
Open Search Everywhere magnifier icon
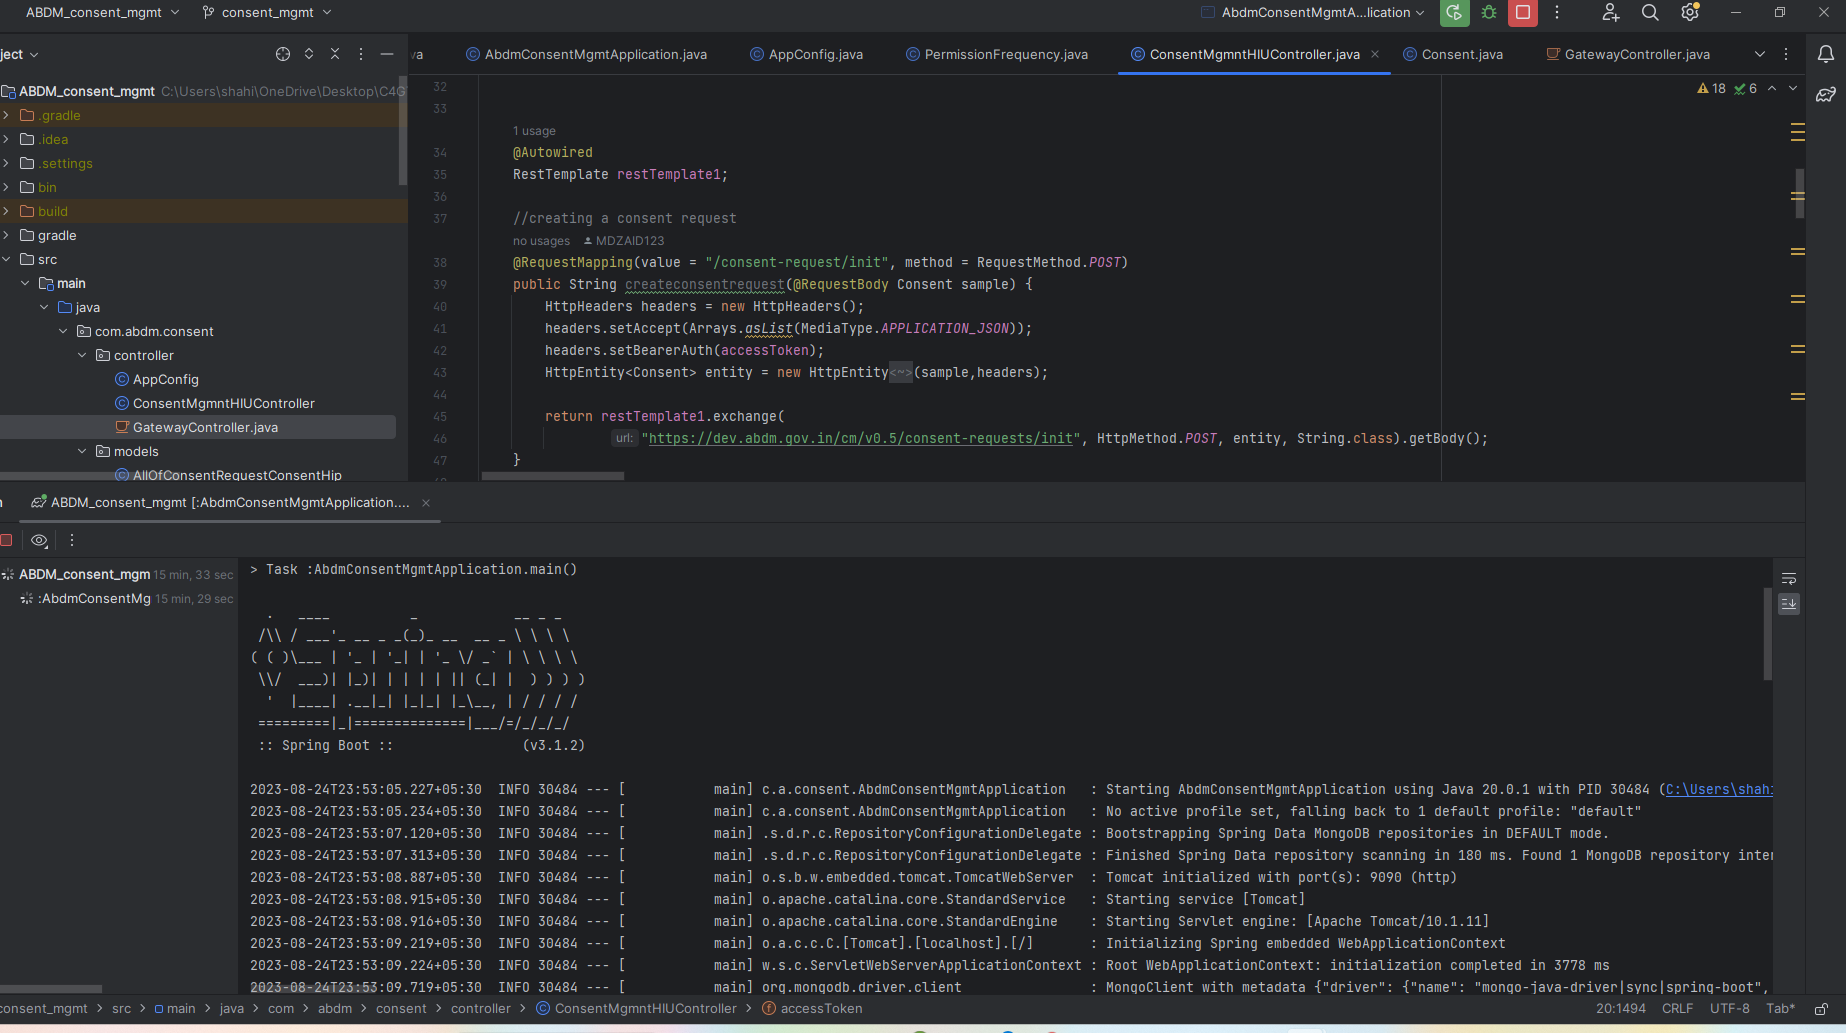(x=1650, y=13)
